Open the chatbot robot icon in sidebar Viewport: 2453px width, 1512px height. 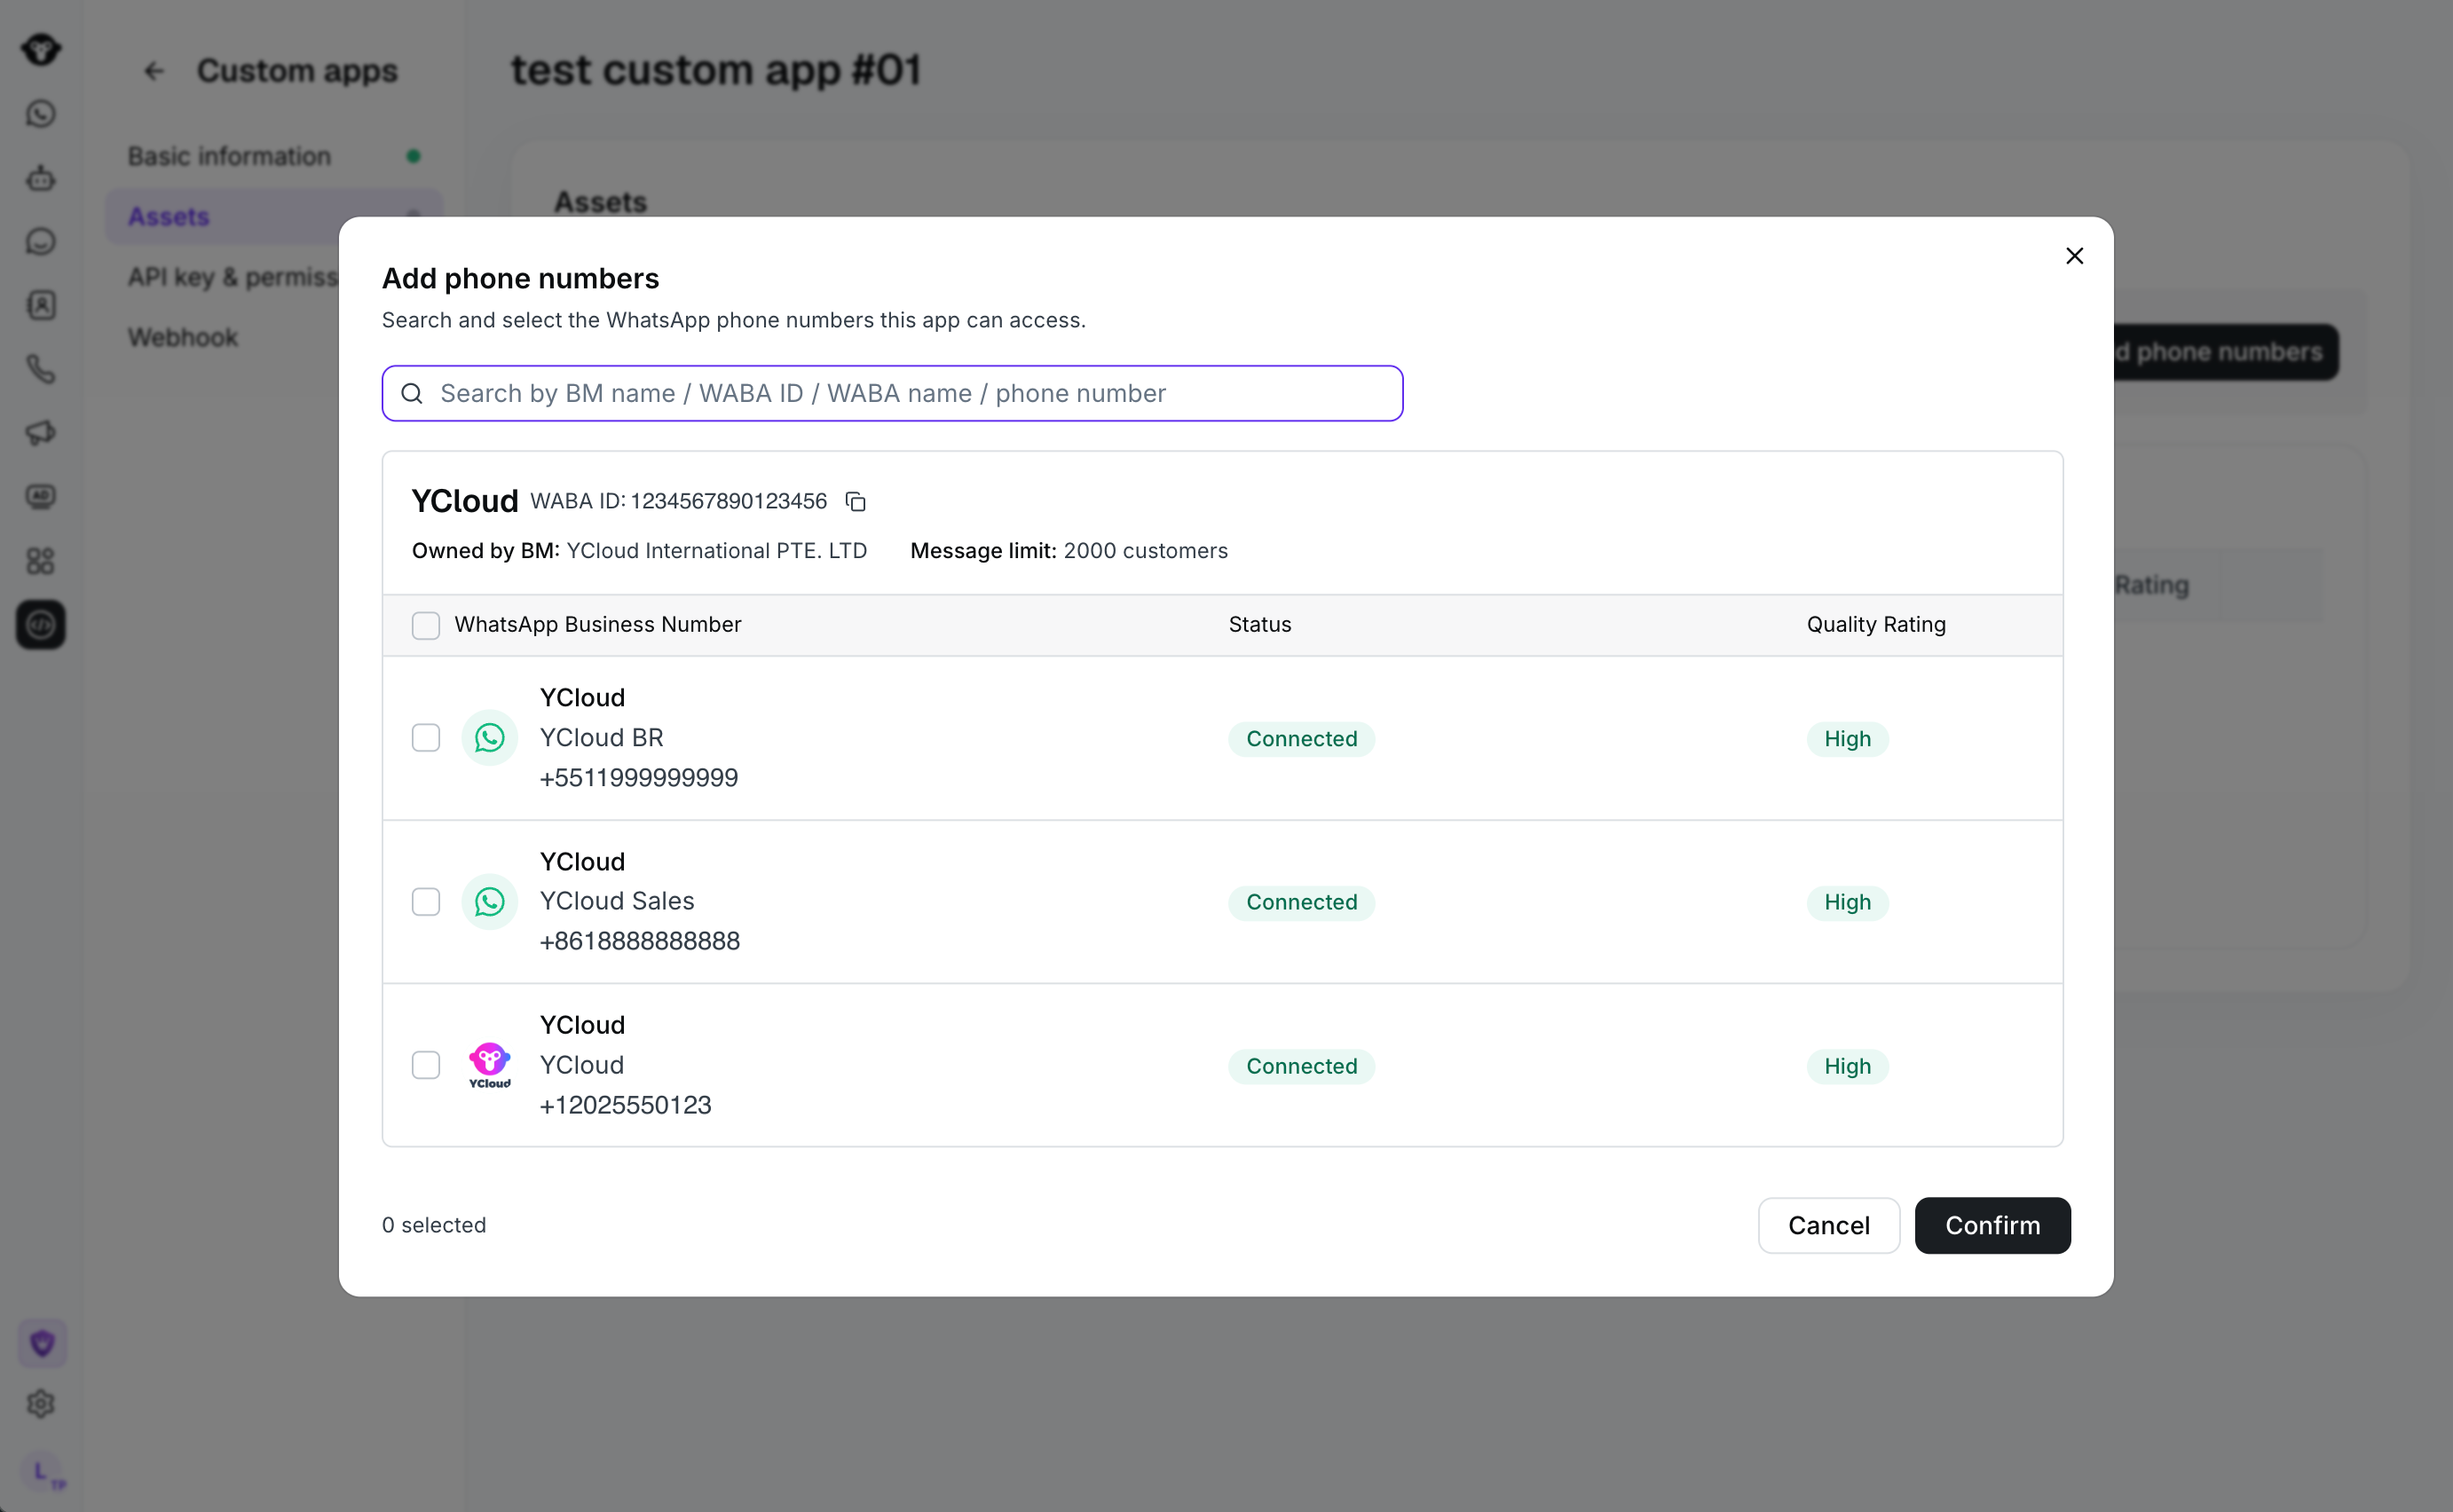(x=41, y=178)
